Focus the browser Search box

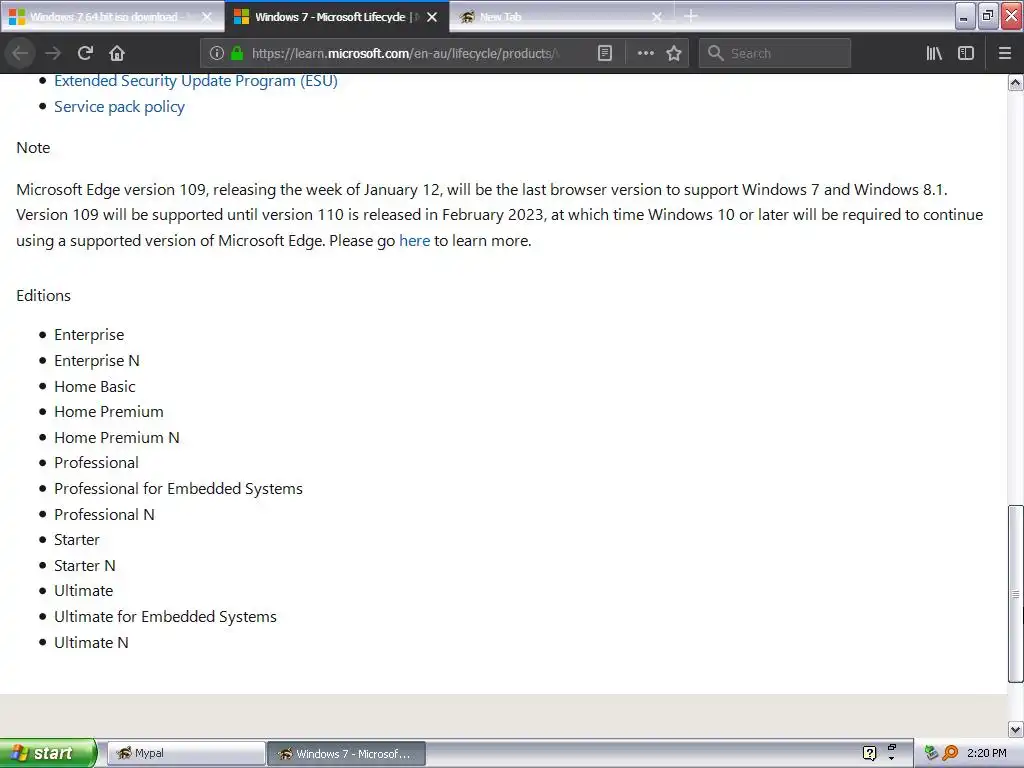tap(775, 54)
